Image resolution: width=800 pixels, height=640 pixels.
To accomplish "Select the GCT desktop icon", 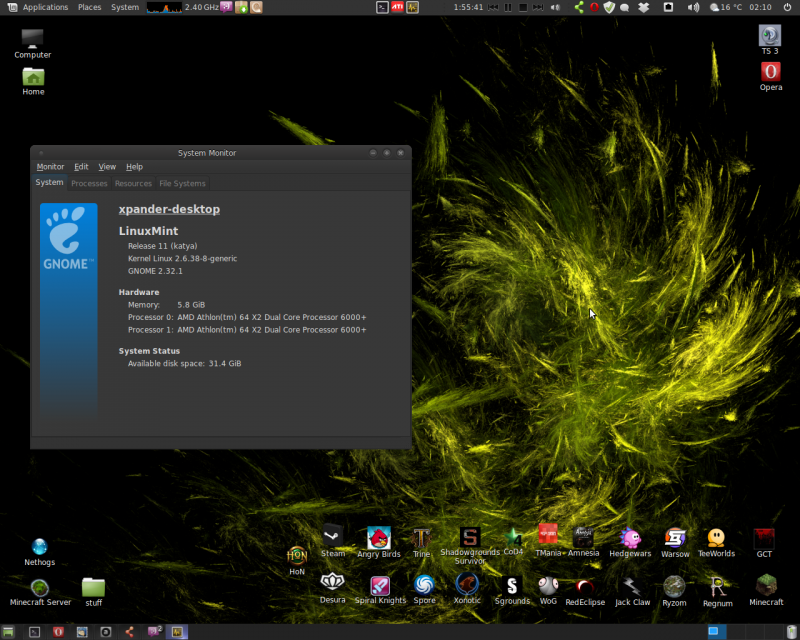I will point(764,543).
